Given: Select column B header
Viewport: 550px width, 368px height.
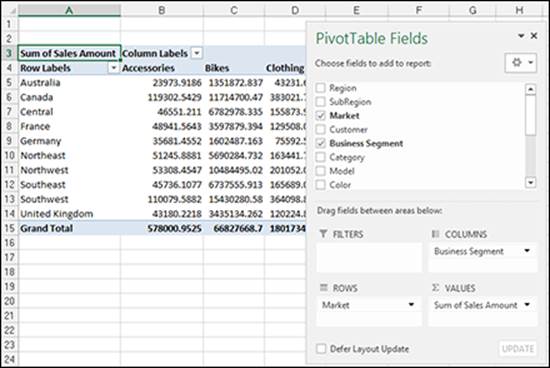Looking at the screenshot, I should pos(162,11).
